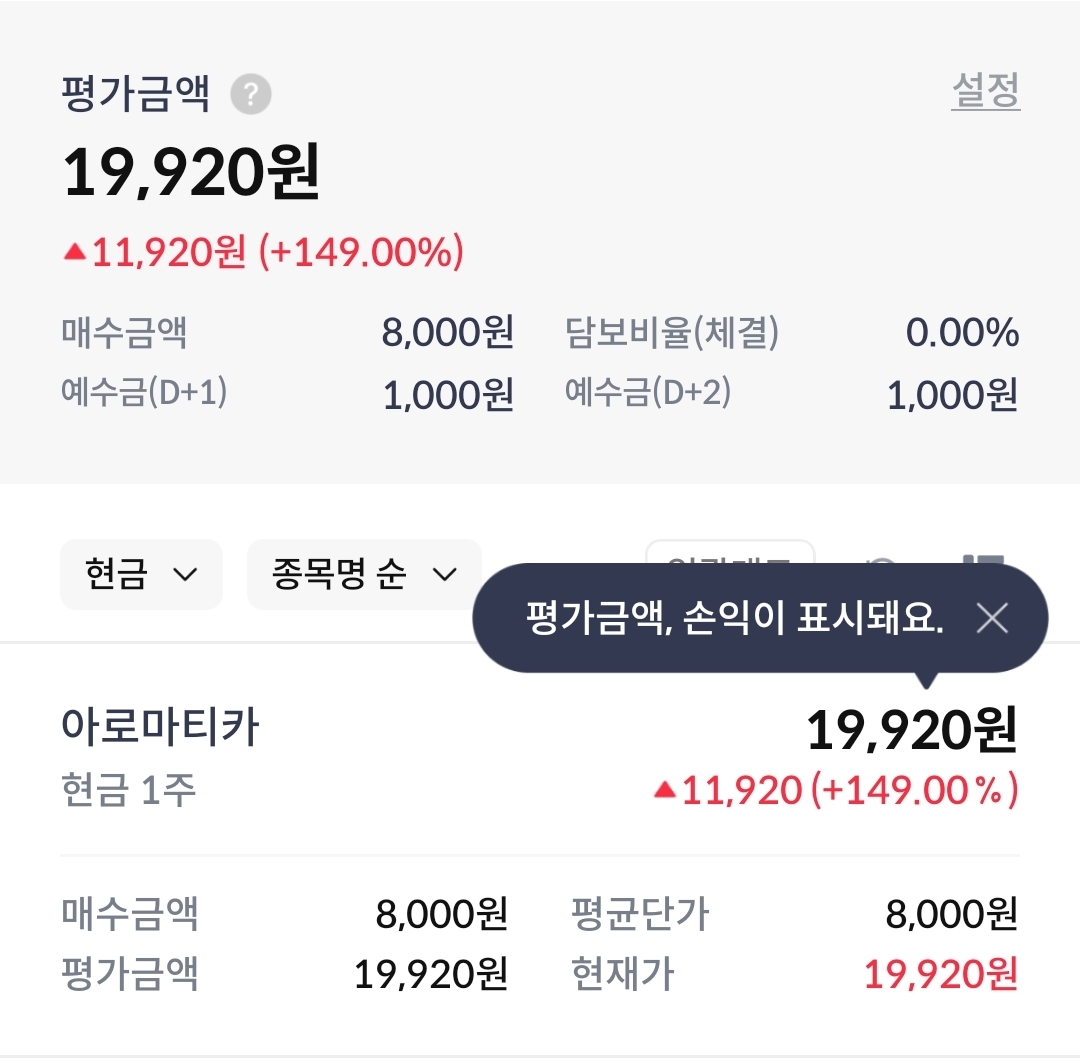
Task: Tap the 매수금액 label in the top summary
Action: pyautogui.click(x=124, y=333)
